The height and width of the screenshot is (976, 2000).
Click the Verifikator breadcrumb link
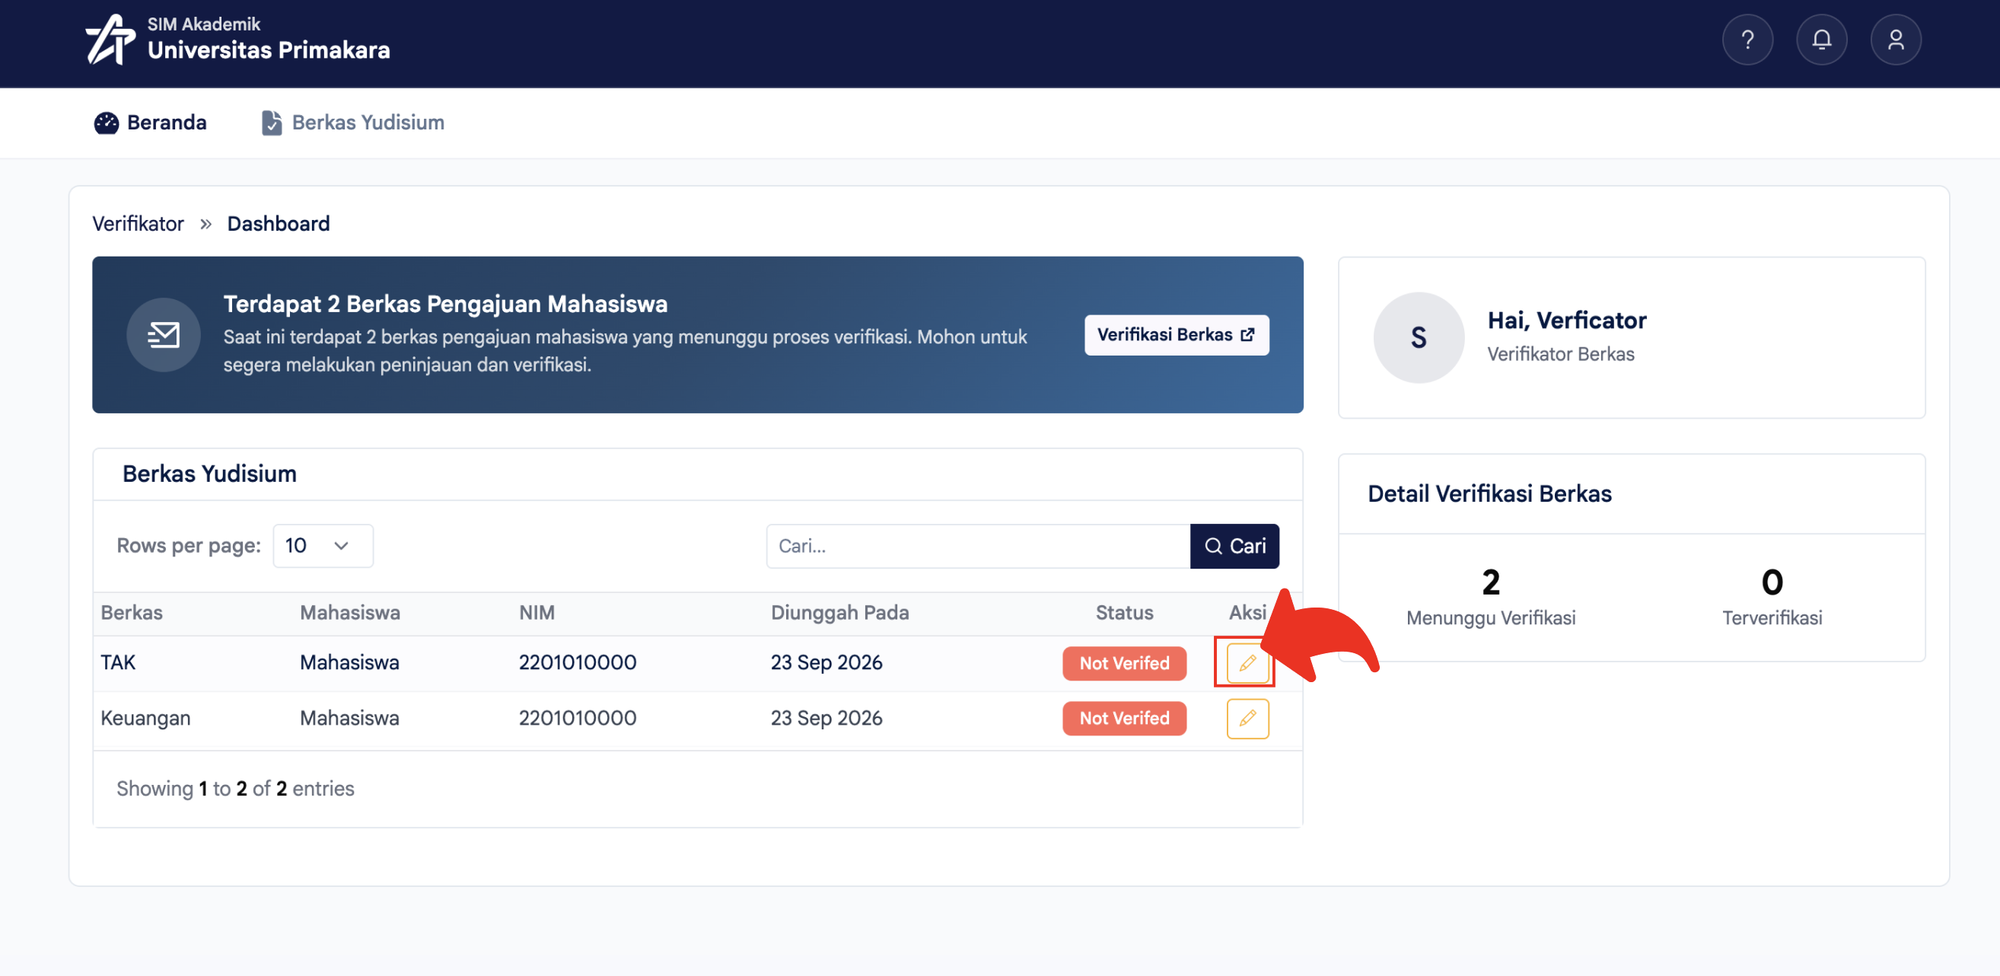(138, 224)
